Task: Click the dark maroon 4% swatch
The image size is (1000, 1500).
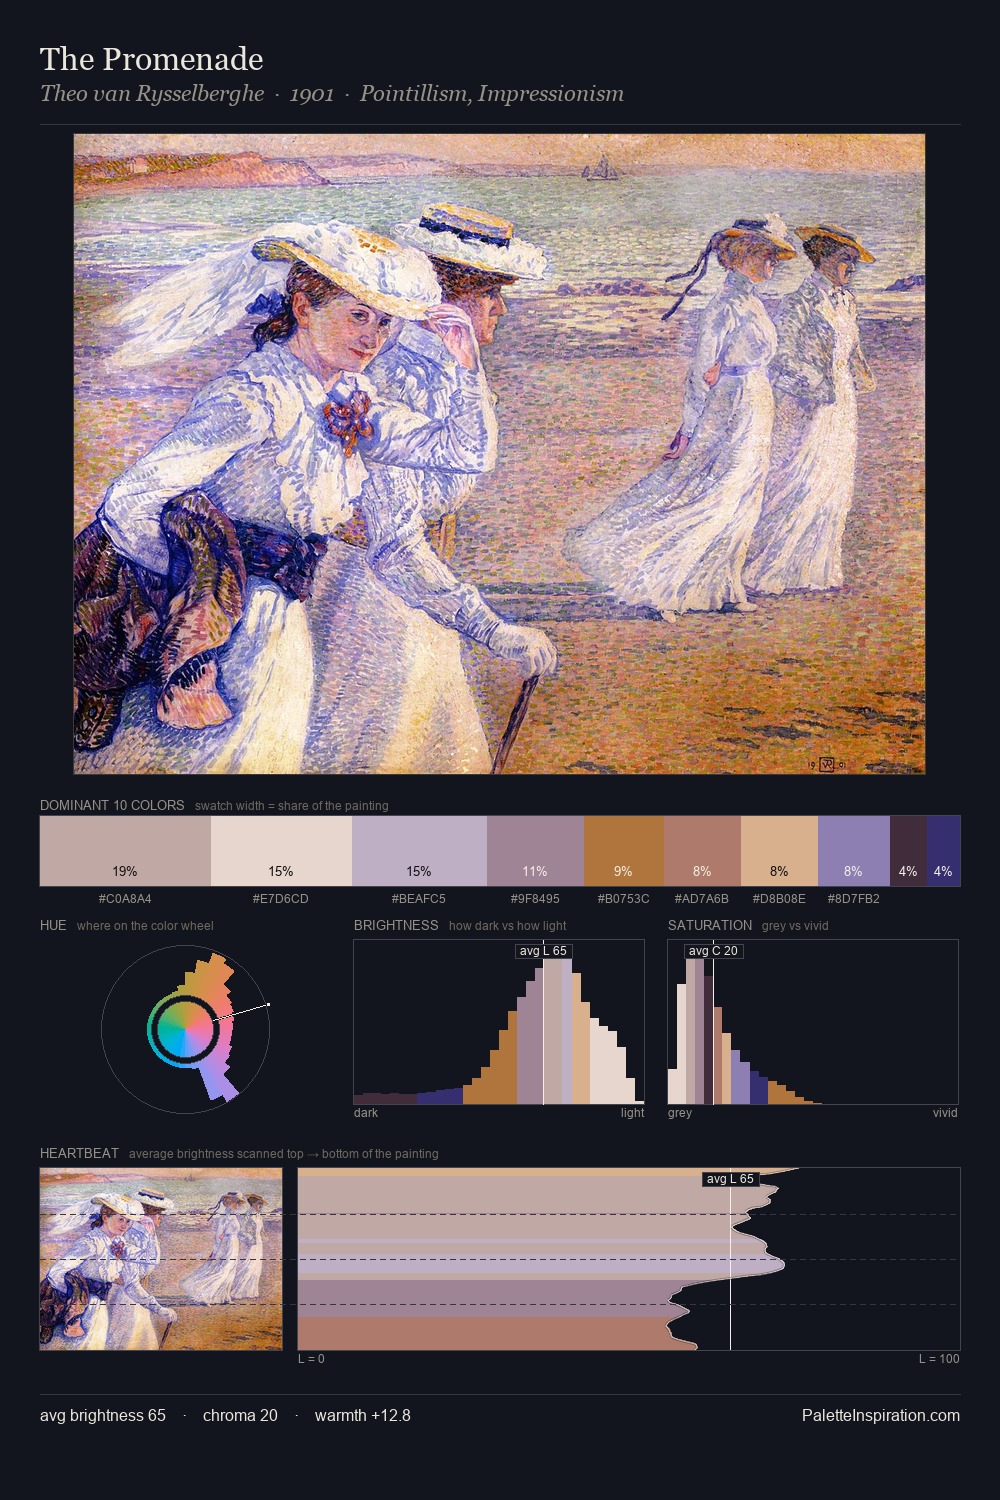Action: click(x=908, y=851)
